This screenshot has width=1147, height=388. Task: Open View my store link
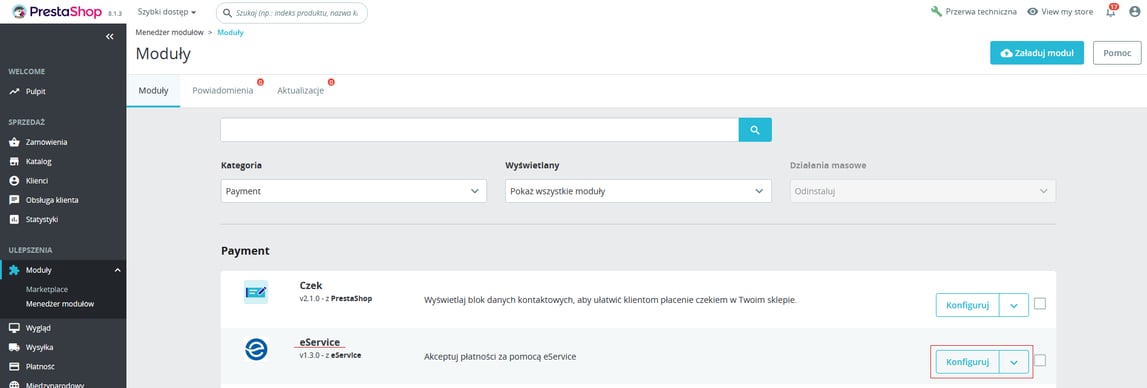pyautogui.click(x=1060, y=12)
